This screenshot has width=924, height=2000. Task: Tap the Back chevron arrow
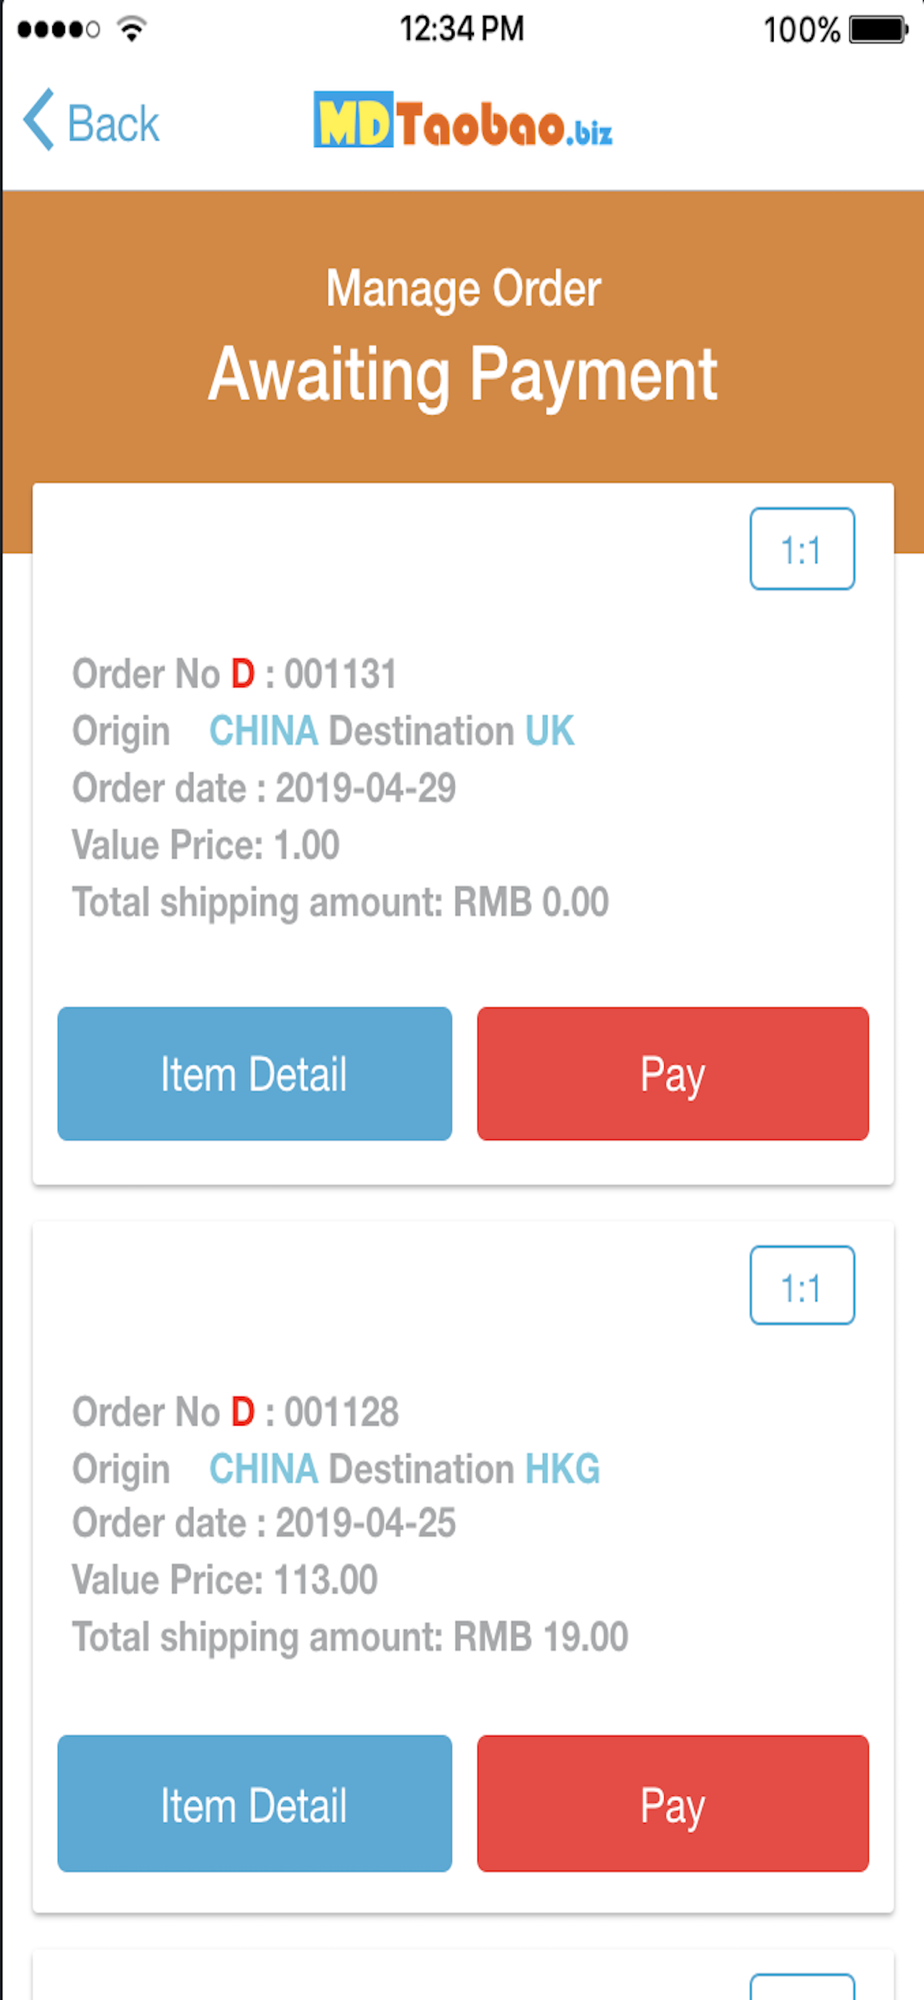[x=39, y=121]
